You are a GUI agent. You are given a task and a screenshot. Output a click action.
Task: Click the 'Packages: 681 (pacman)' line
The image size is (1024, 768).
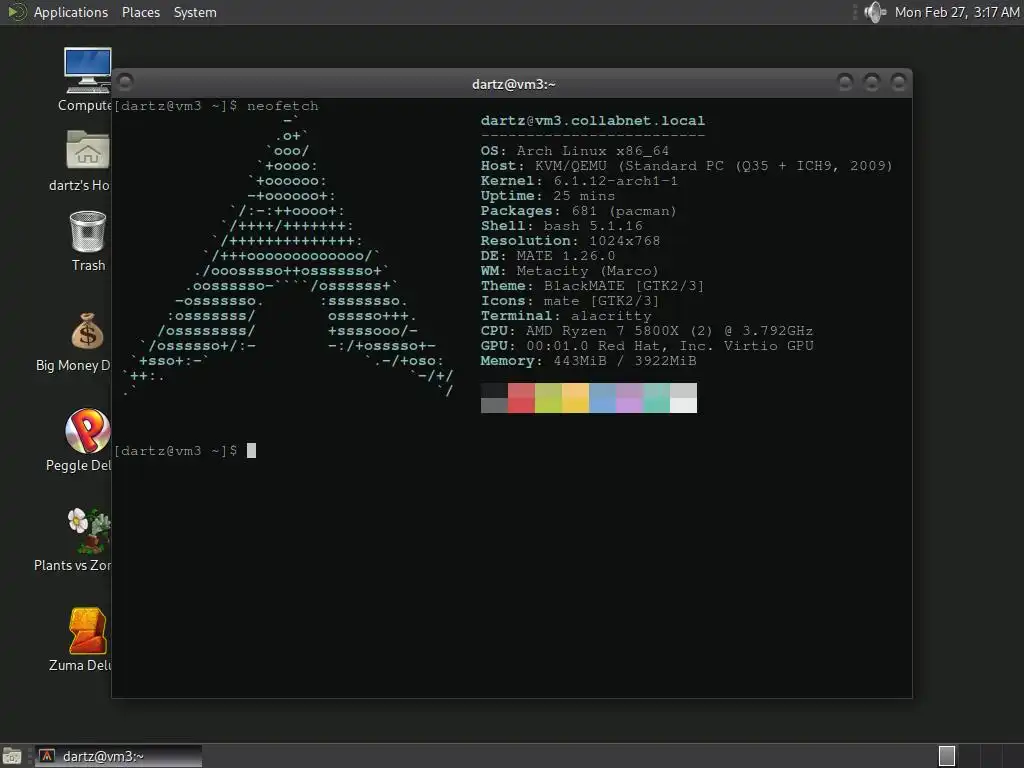click(x=579, y=211)
